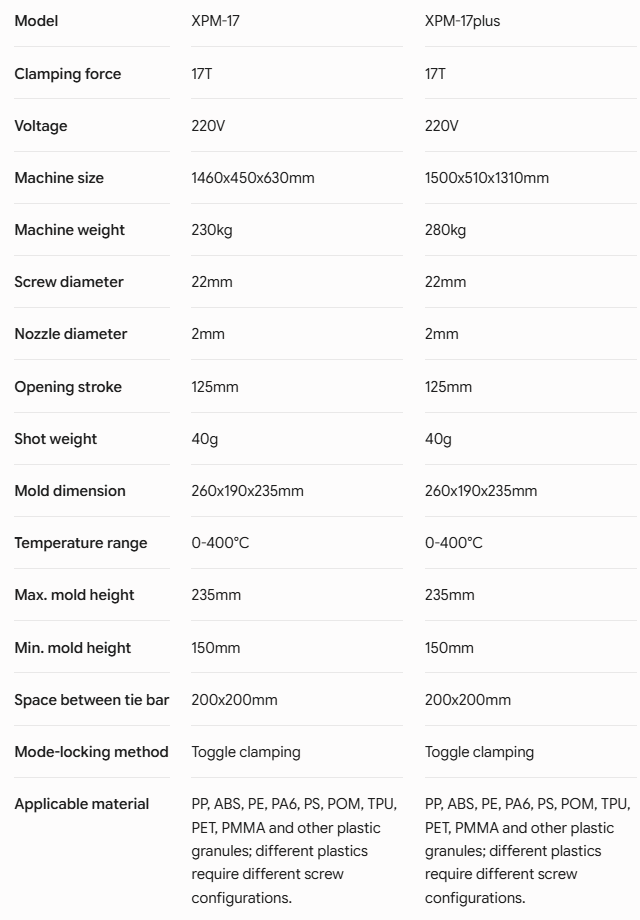This screenshot has height=920, width=640.
Task: Click the XPM-17plus model header
Action: coord(462,21)
